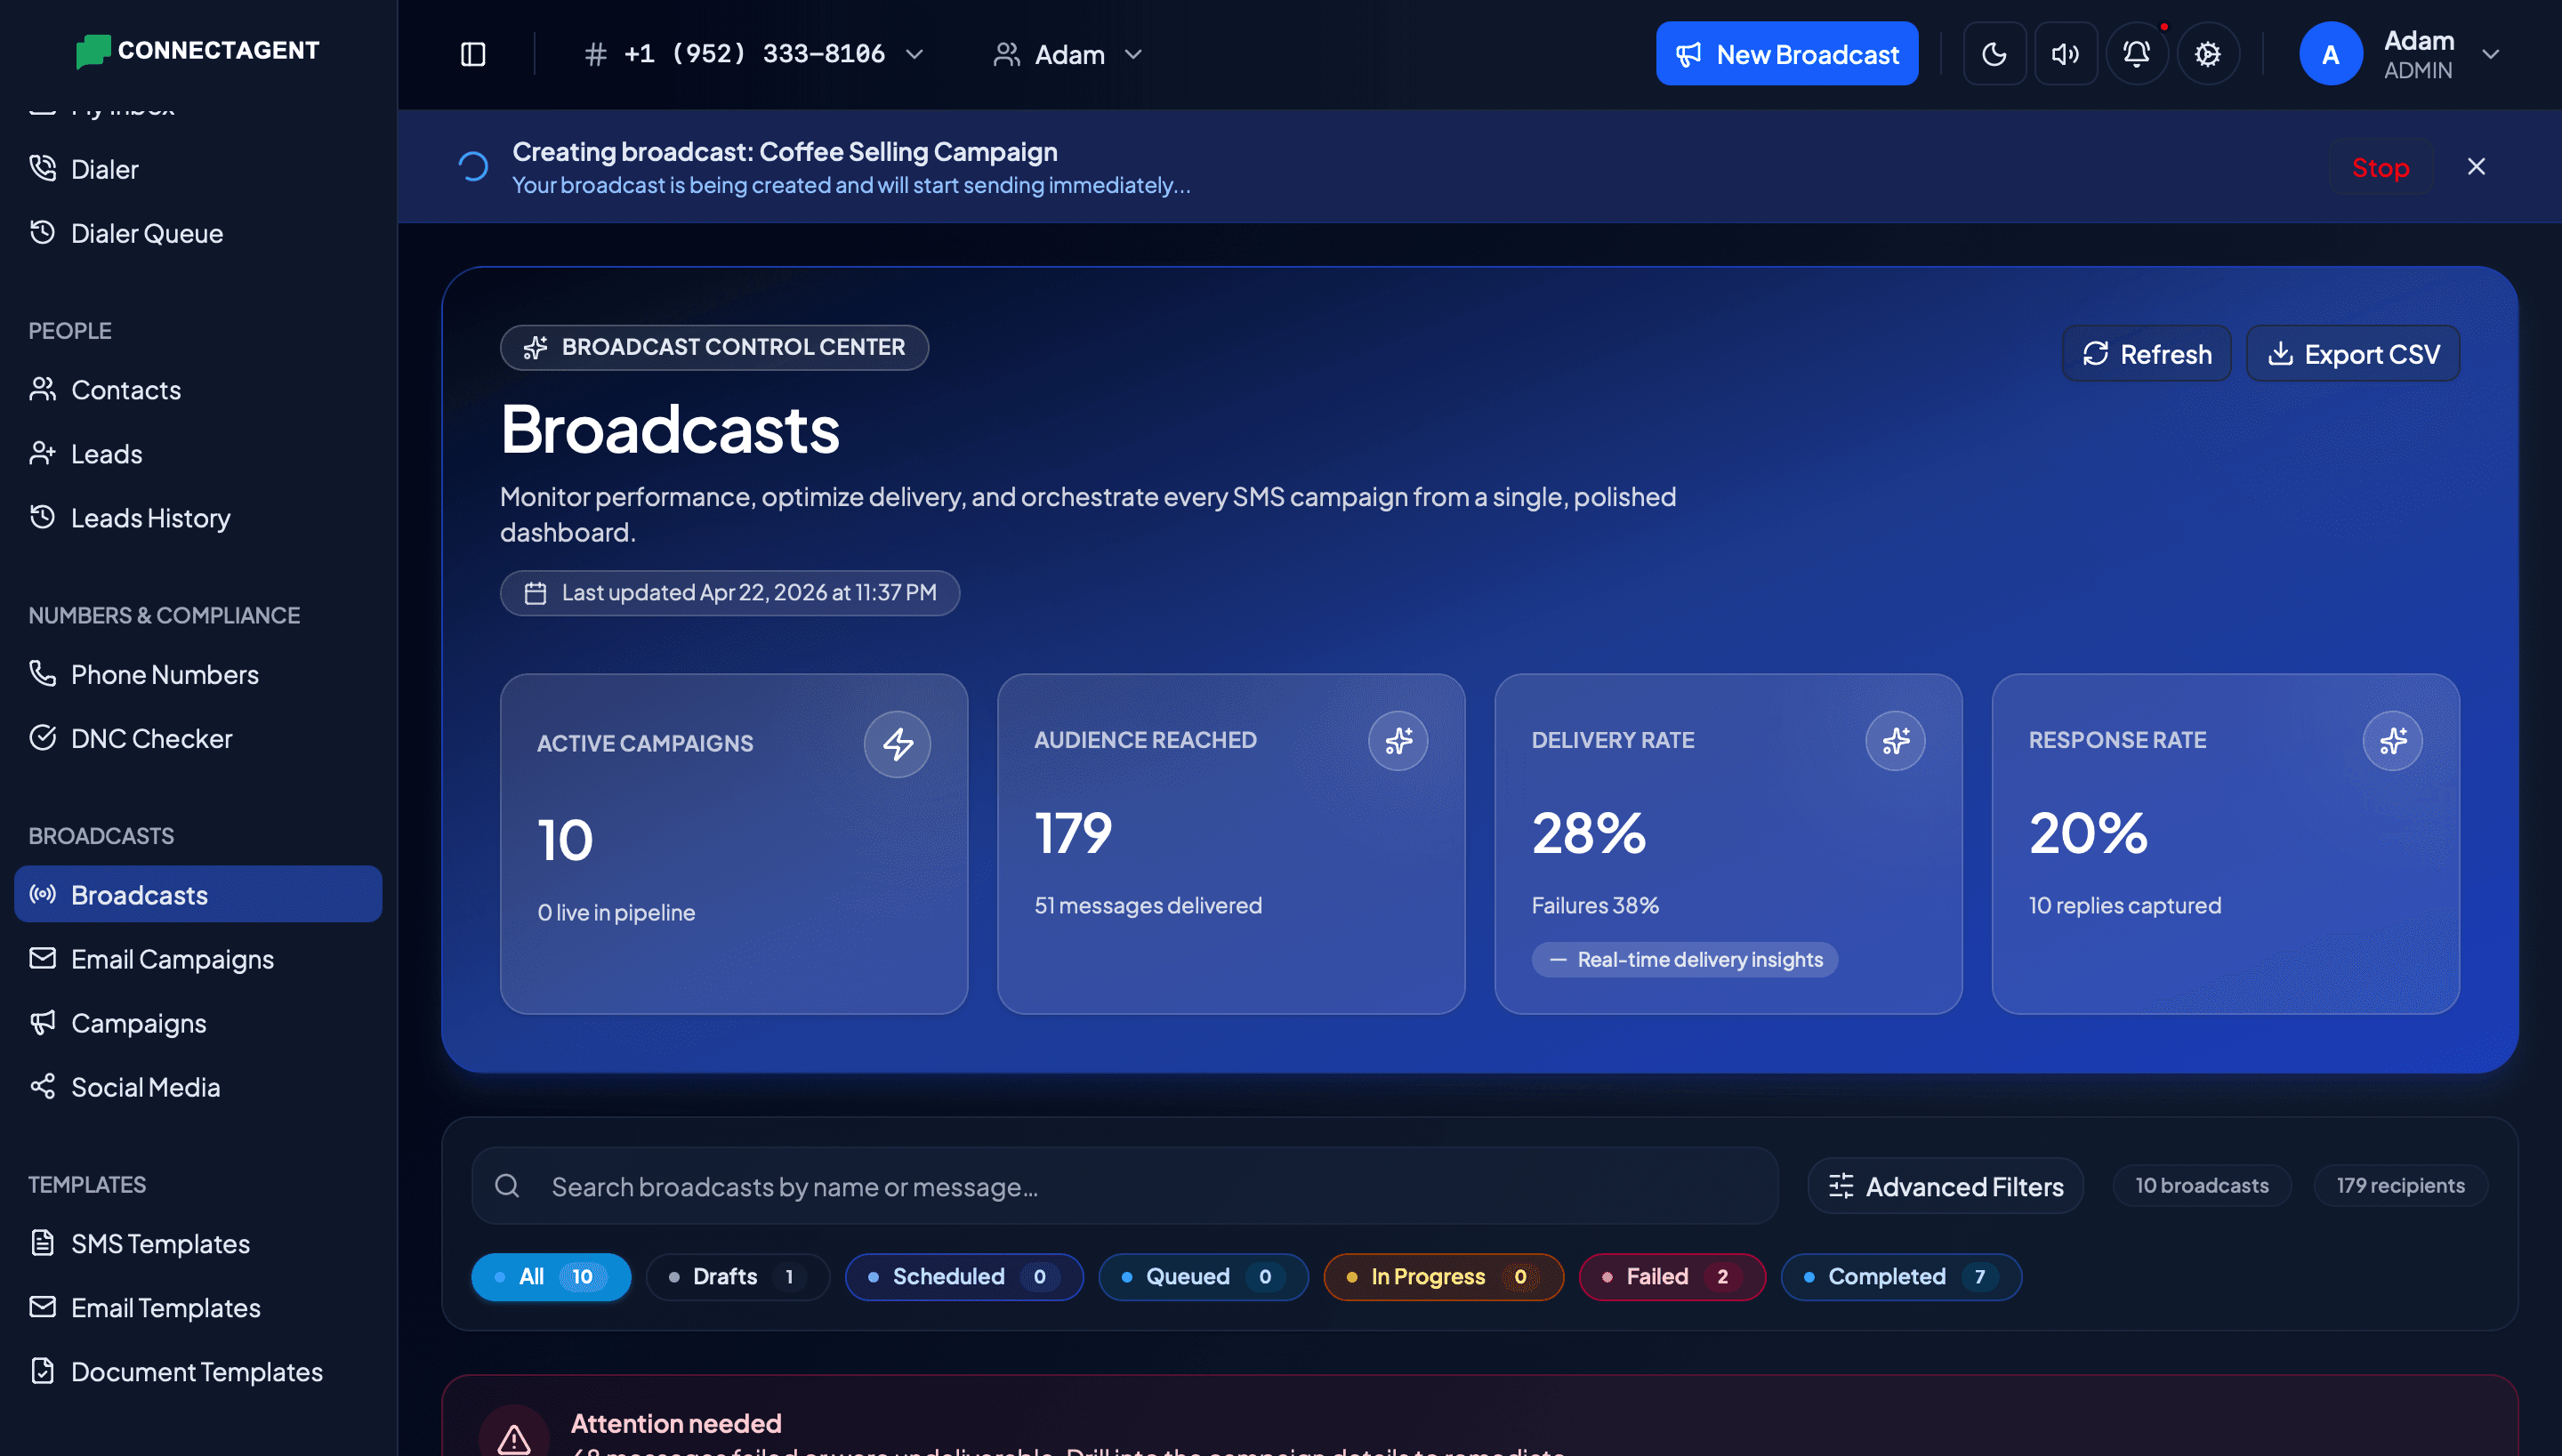Open notifications bell icon
2562x1456 pixels.
coord(2136,54)
